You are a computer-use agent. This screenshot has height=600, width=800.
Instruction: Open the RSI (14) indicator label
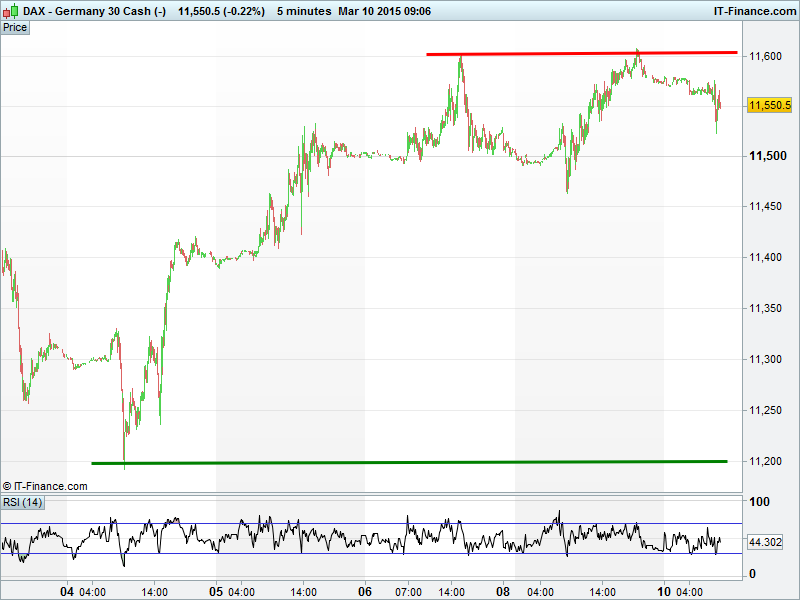tap(22, 502)
